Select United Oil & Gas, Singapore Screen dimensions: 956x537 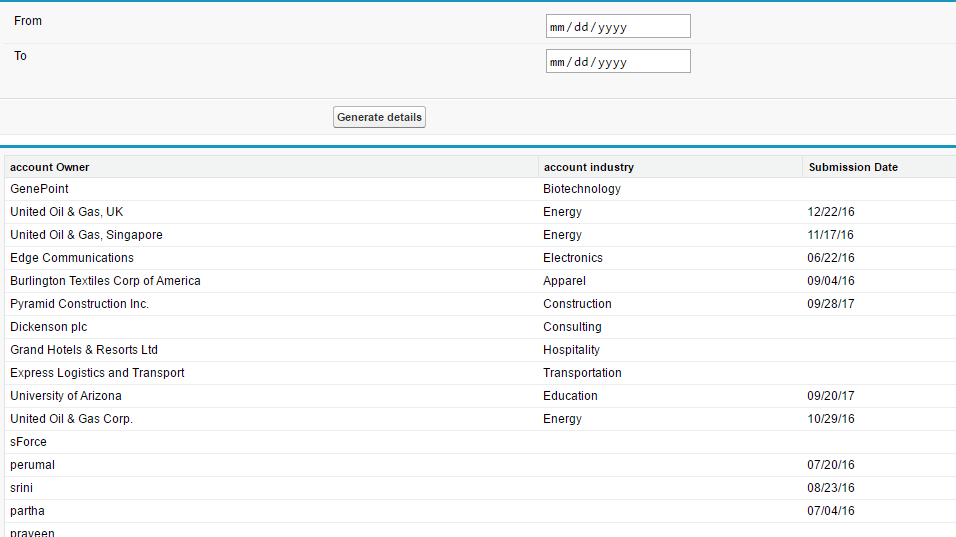click(86, 235)
